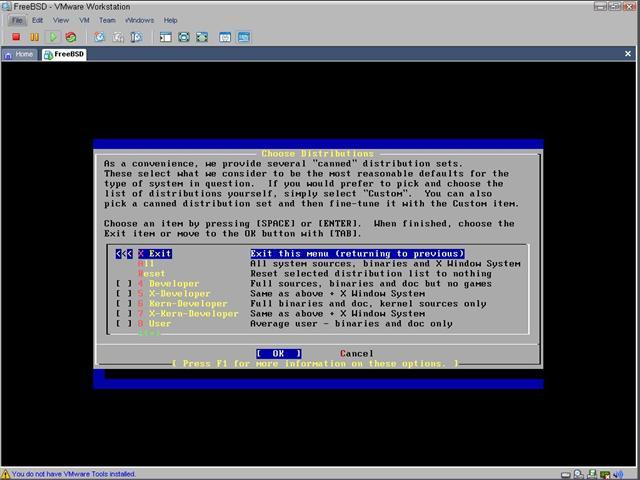Click the Revert to snapshot icon

tap(118, 37)
